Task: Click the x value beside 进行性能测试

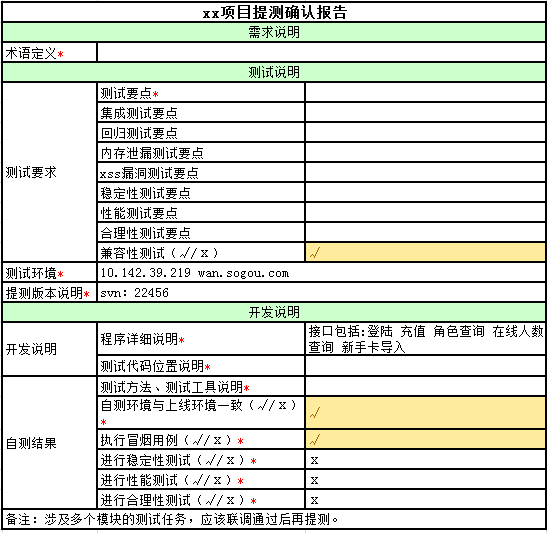Action: click(x=425, y=479)
